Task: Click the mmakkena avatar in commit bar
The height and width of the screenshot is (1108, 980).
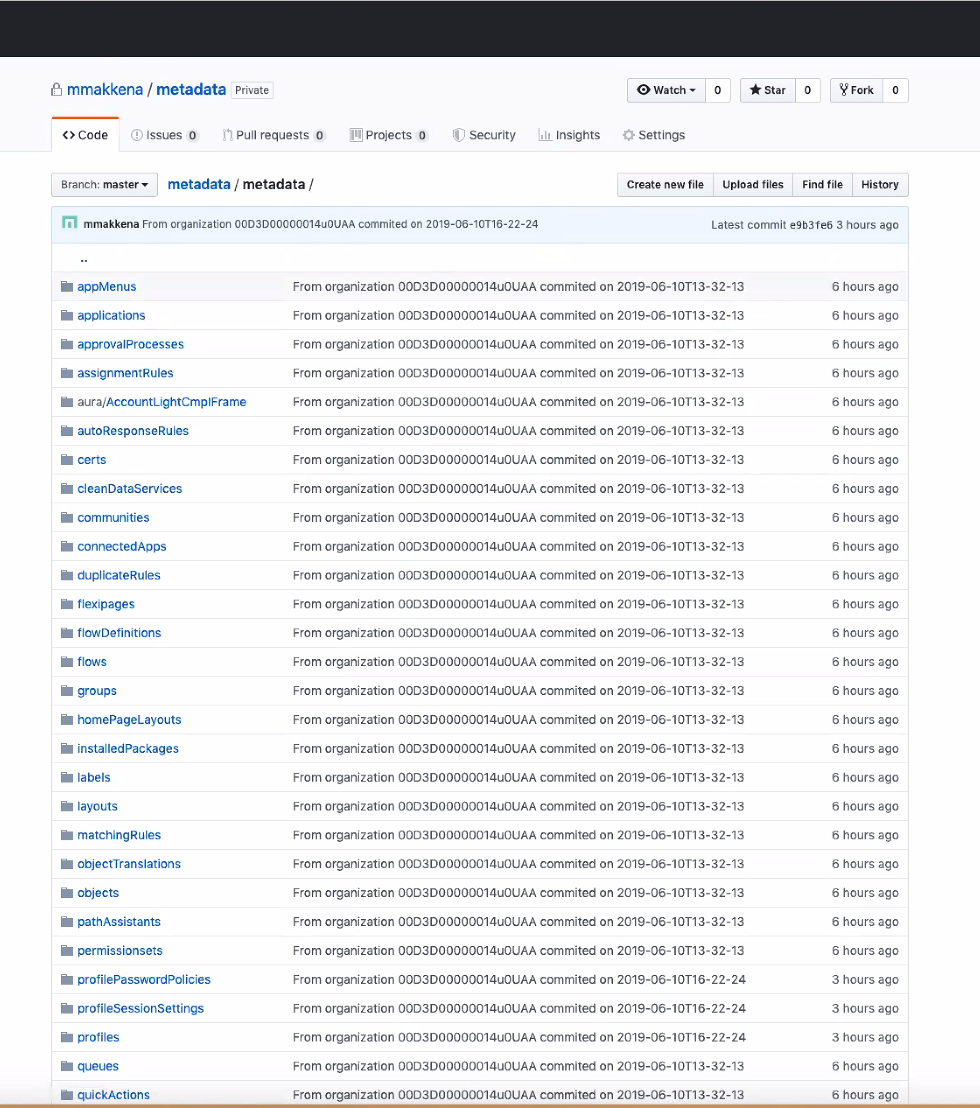Action: click(x=69, y=223)
